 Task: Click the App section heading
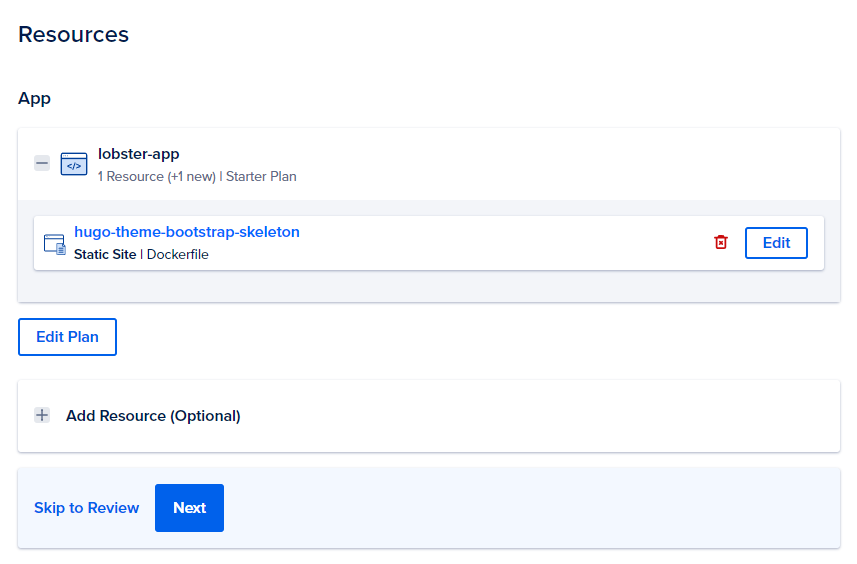coord(34,99)
